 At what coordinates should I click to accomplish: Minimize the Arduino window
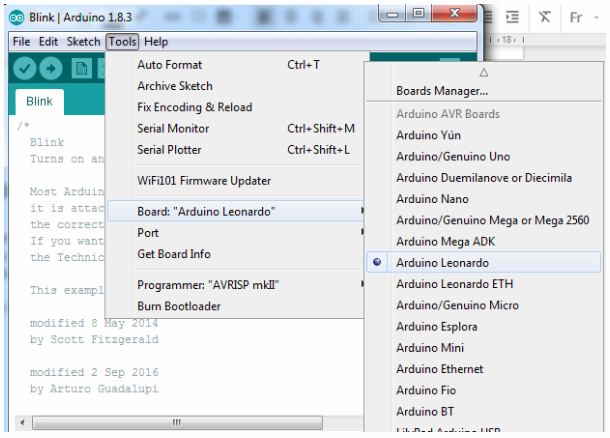[392, 14]
